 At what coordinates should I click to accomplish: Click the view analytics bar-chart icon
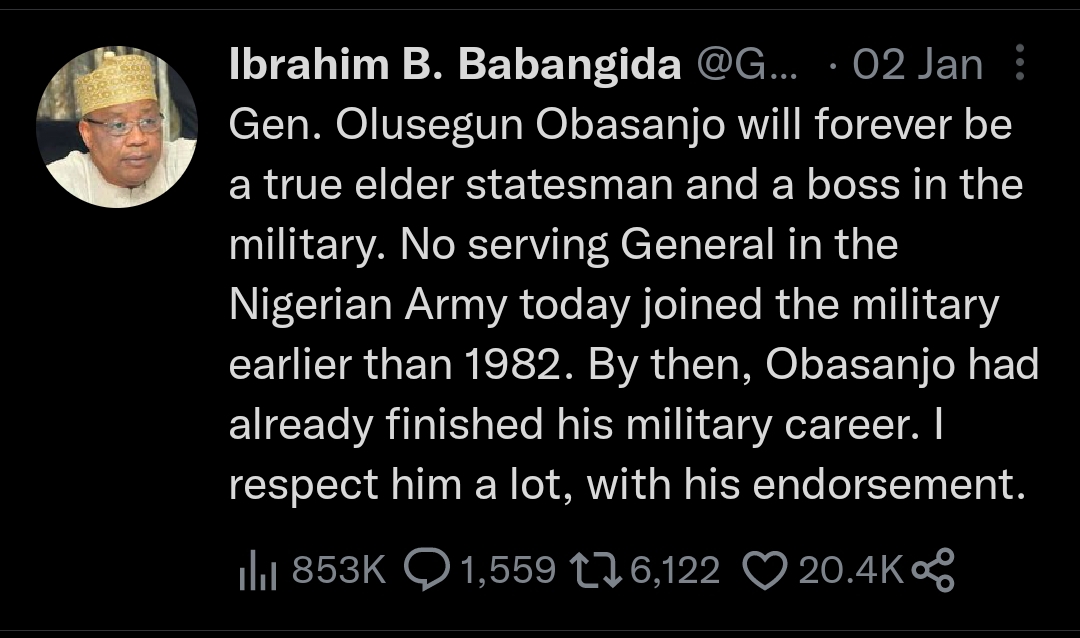[x=258, y=570]
